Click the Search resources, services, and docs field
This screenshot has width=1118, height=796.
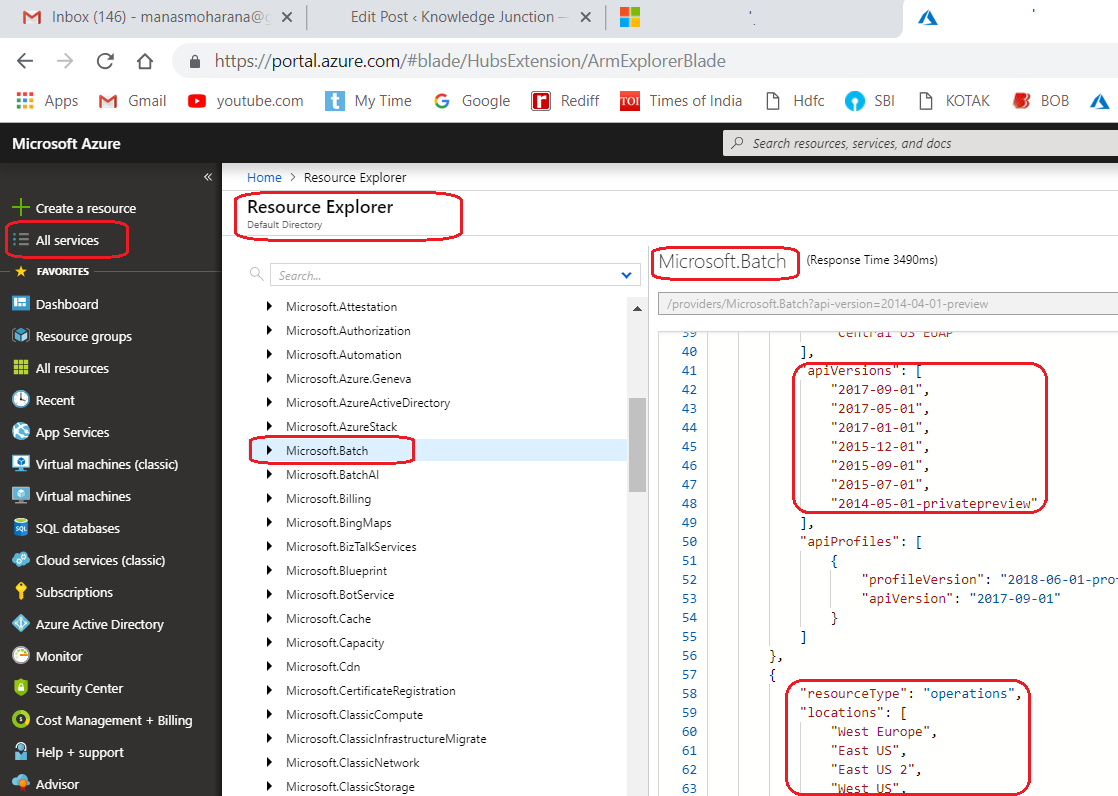click(920, 143)
